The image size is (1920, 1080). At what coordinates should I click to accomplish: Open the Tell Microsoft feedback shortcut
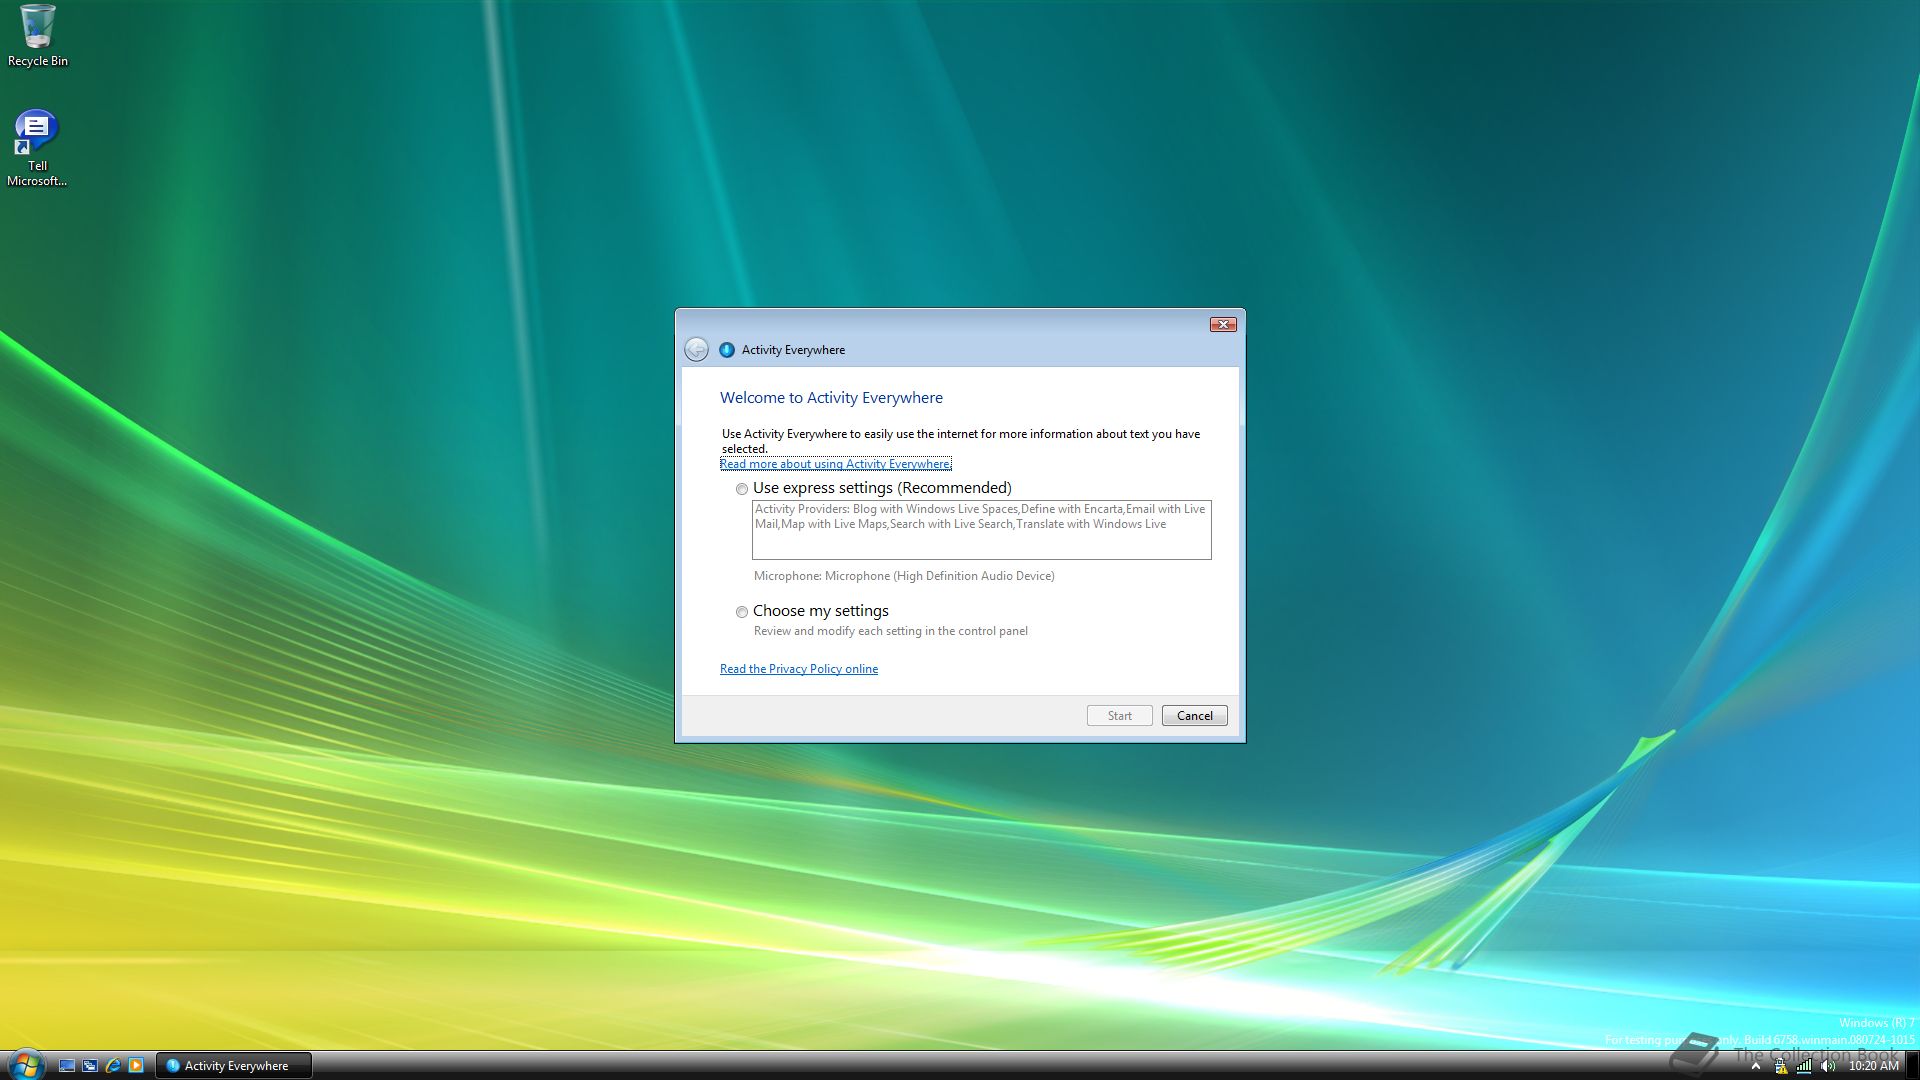pyautogui.click(x=37, y=147)
